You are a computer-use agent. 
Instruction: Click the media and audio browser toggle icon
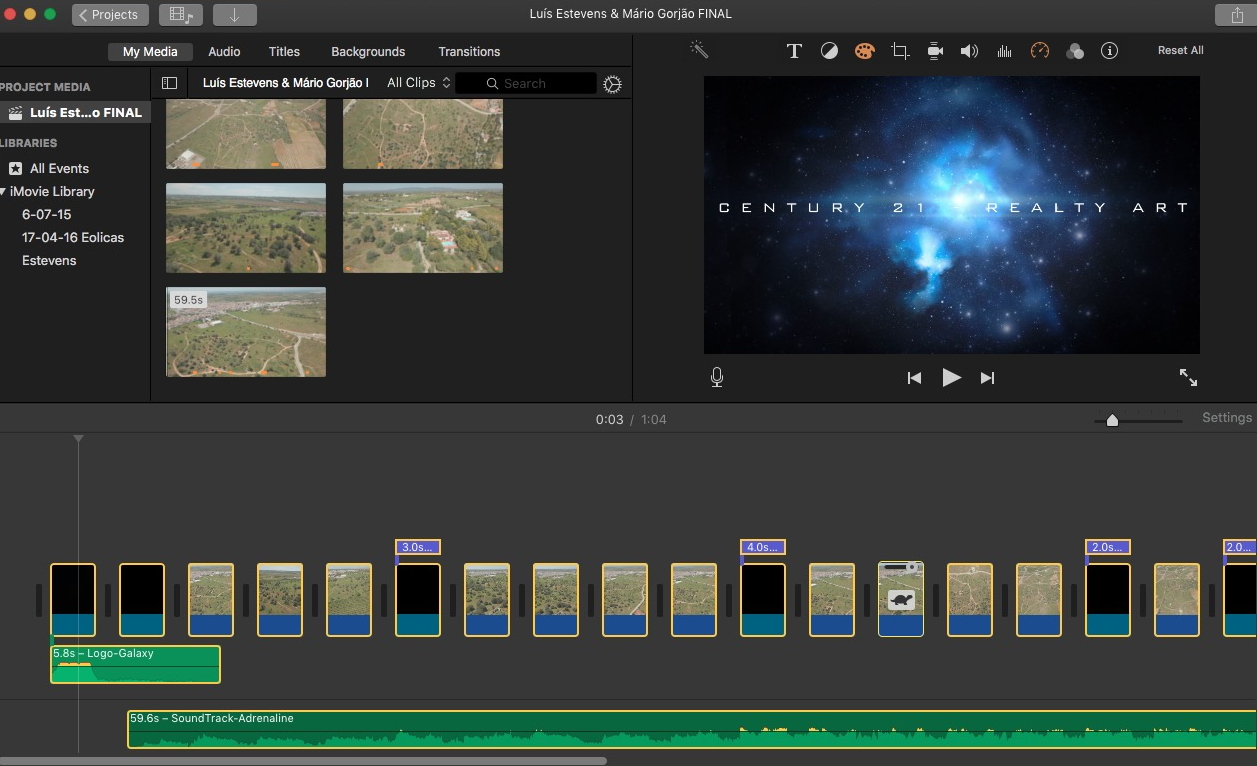(181, 15)
